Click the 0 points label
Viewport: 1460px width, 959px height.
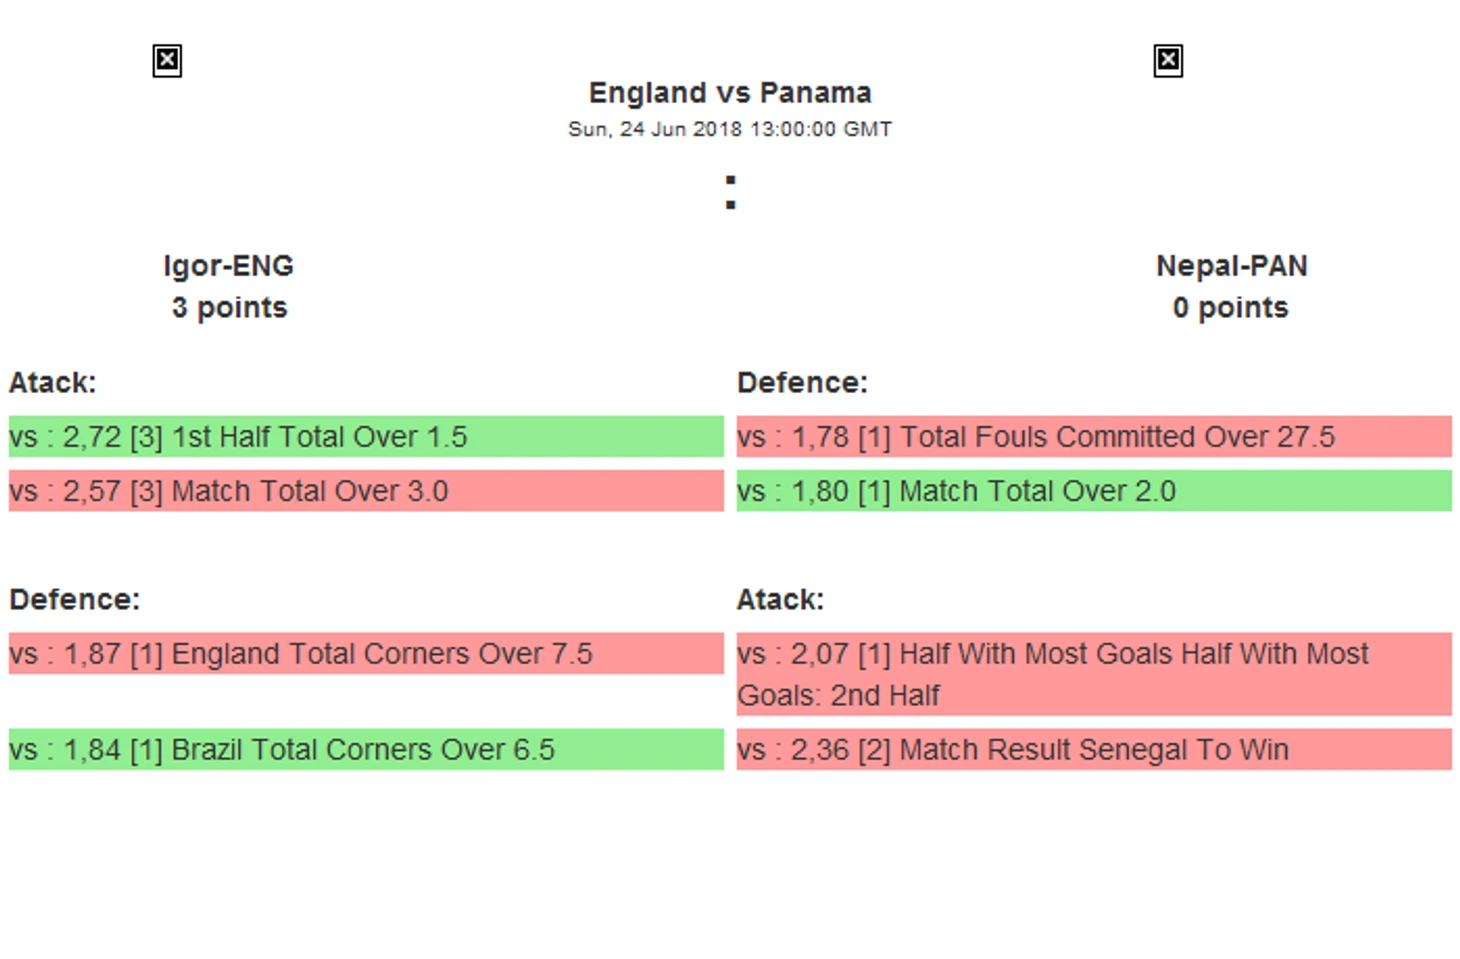(1230, 308)
